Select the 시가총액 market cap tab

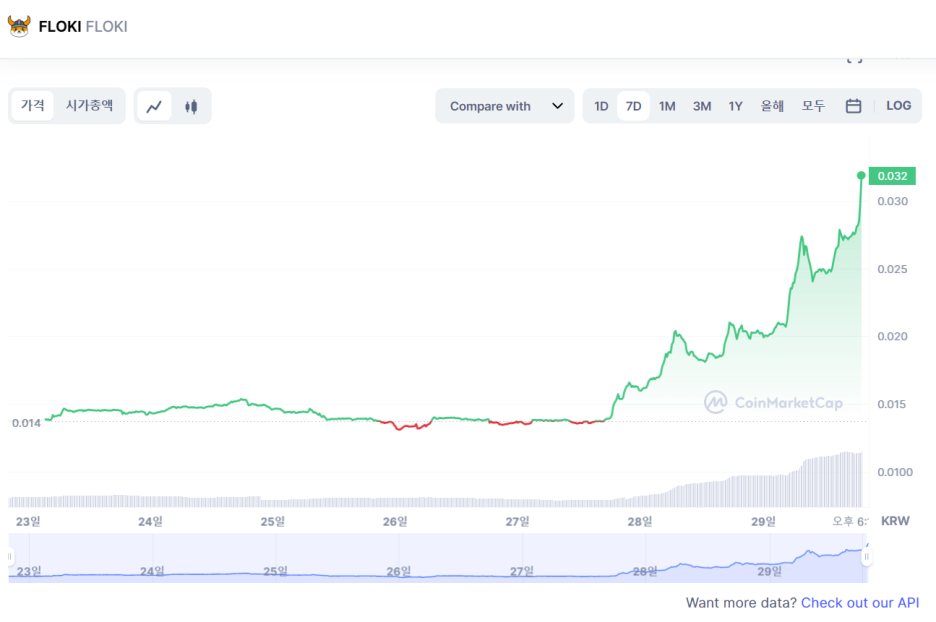pos(89,106)
